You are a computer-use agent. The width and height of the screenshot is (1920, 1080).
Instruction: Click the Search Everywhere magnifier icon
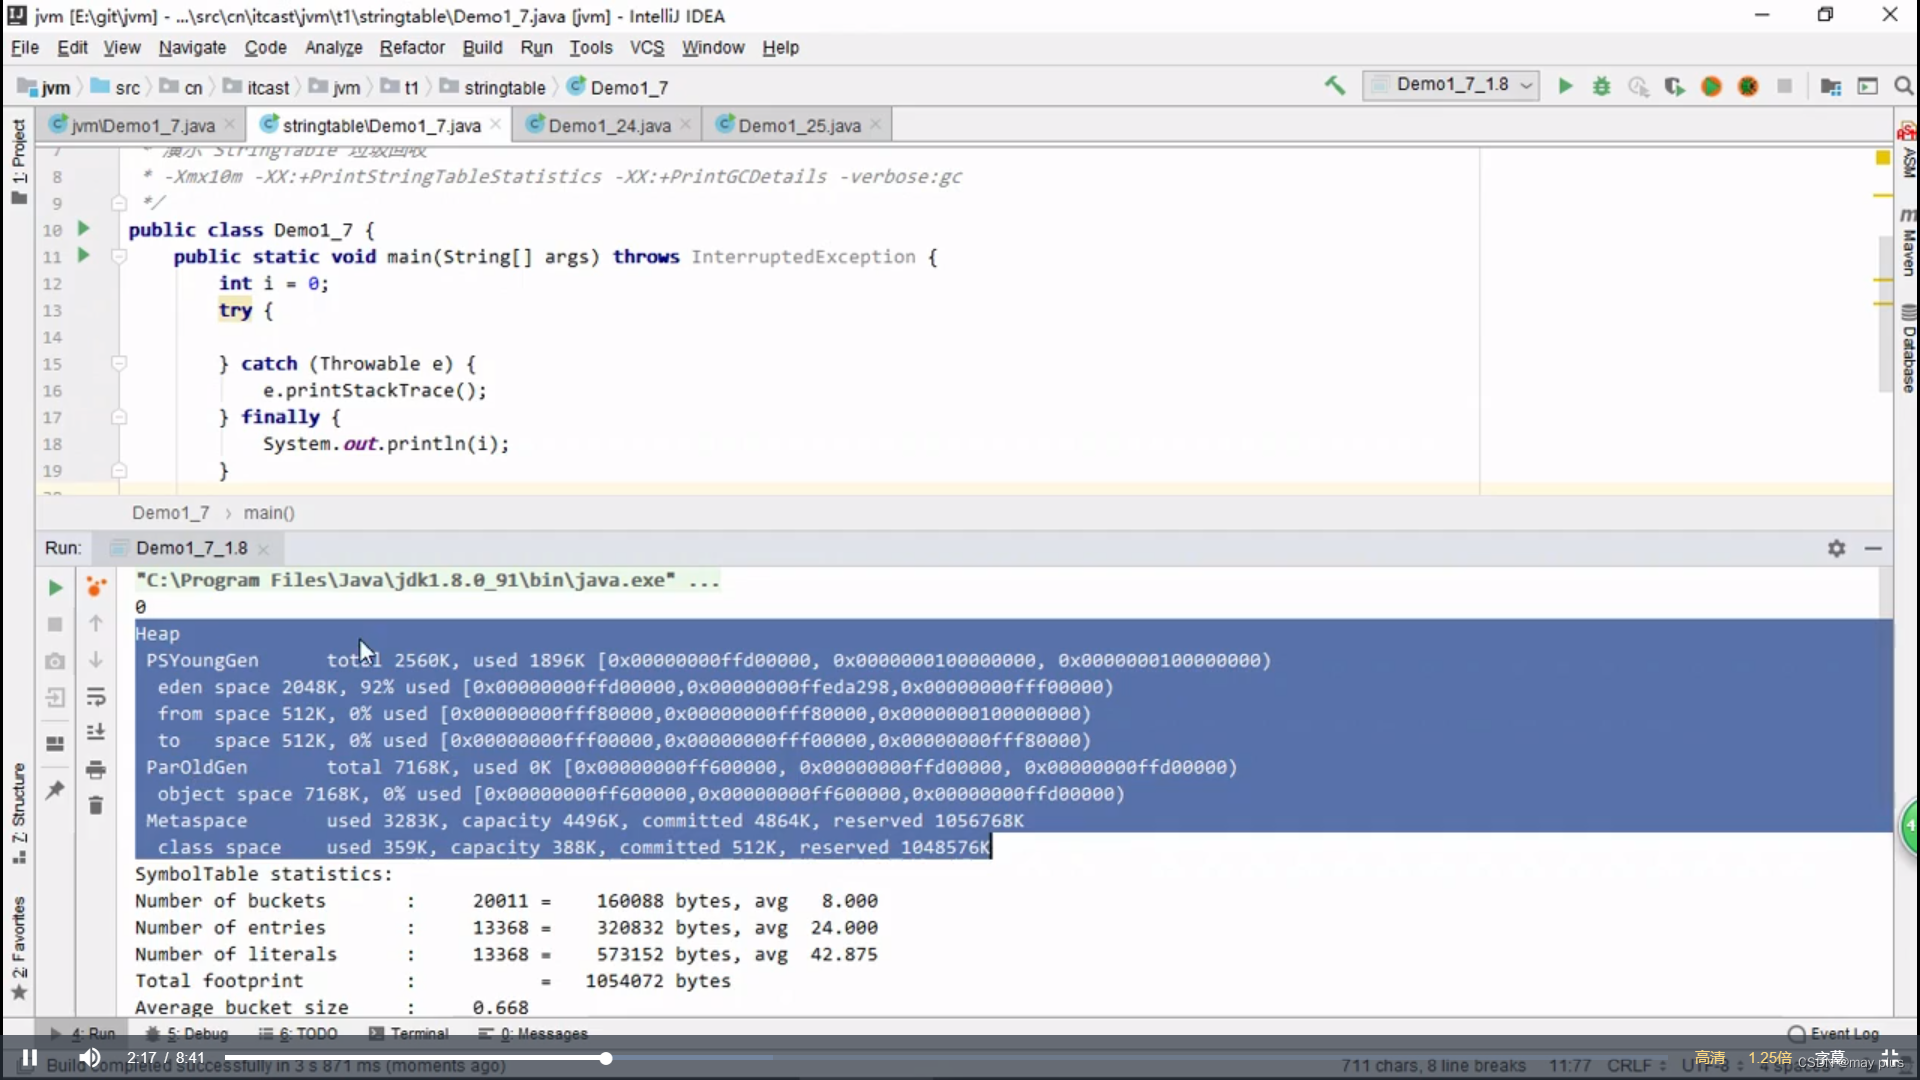coord(1903,87)
